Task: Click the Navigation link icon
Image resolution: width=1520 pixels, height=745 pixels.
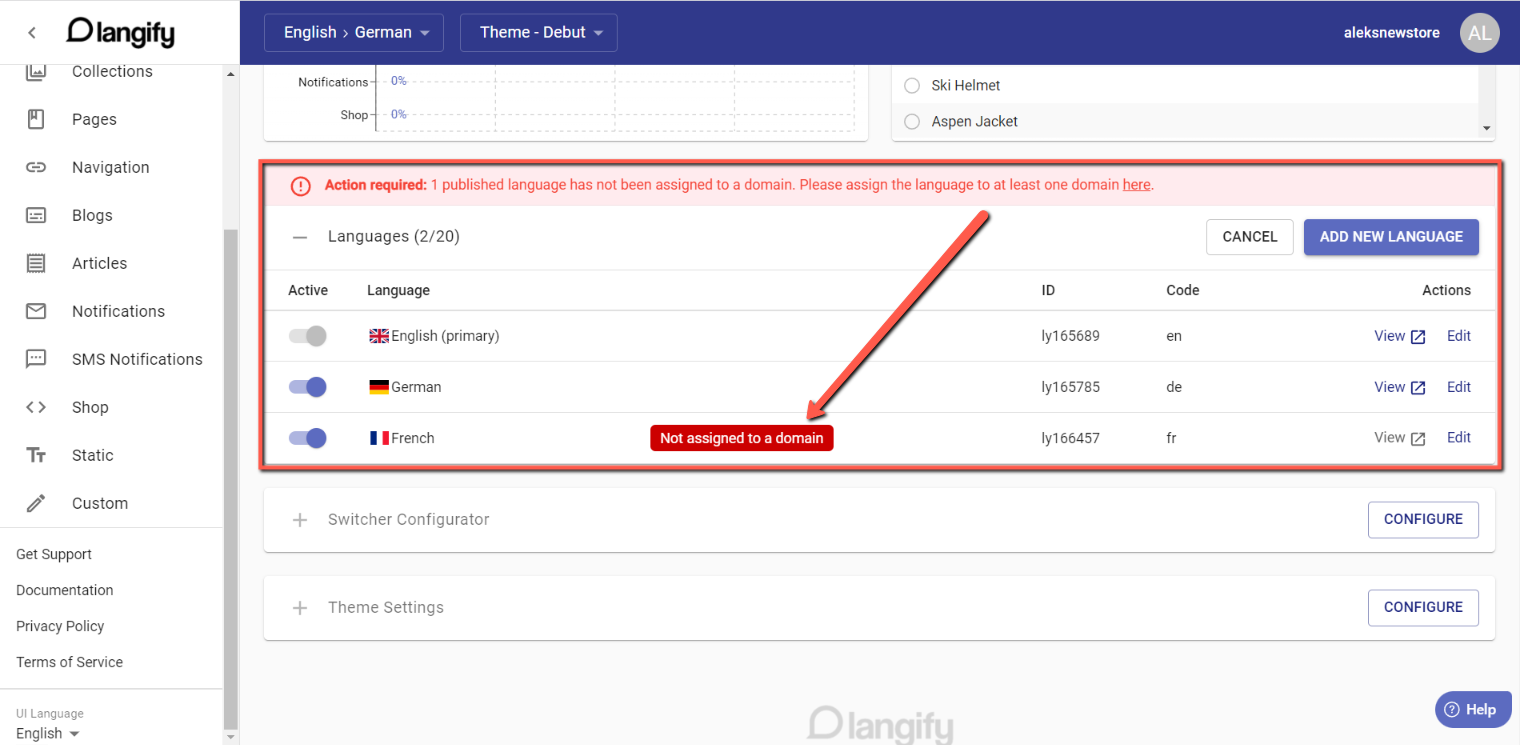Action: (x=36, y=167)
